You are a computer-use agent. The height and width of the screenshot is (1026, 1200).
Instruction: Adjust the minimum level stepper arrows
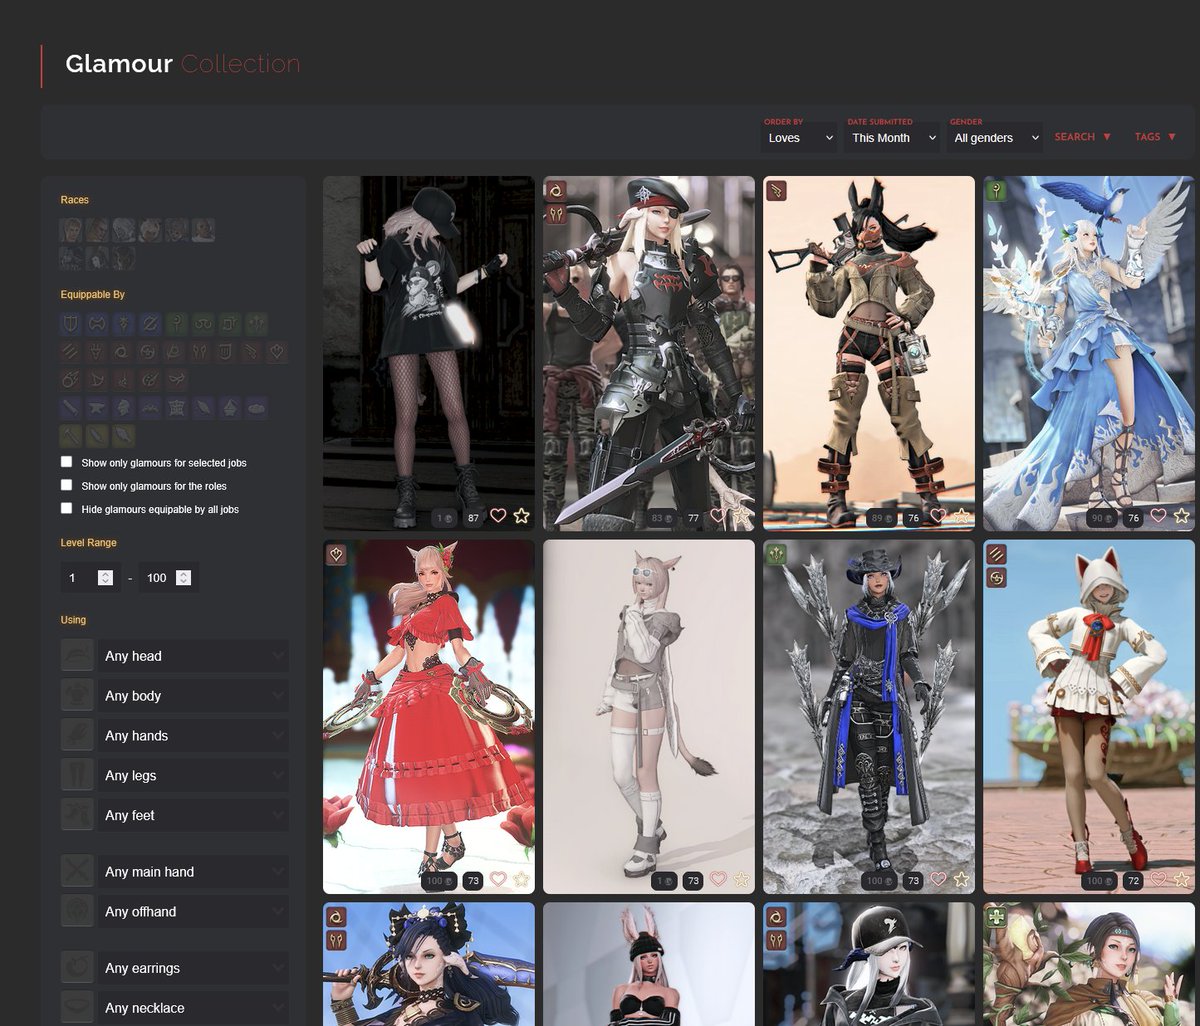(105, 578)
